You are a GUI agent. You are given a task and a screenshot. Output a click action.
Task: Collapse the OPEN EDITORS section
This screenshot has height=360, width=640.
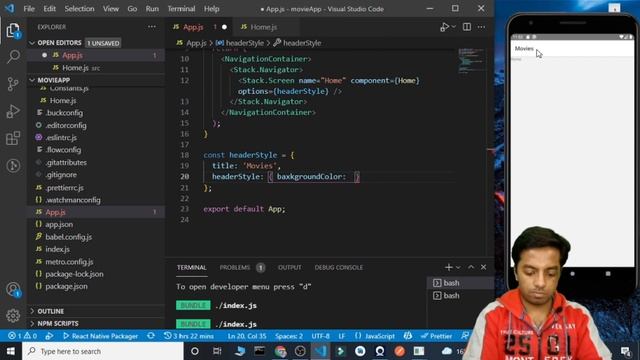pos(32,43)
